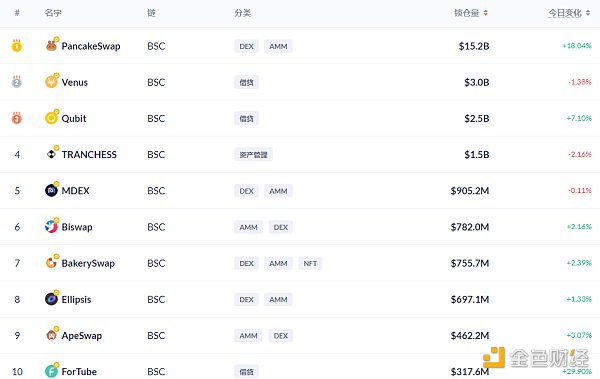Click the asset management tag on TRANCHESS
This screenshot has height=379, width=600.
(x=253, y=154)
